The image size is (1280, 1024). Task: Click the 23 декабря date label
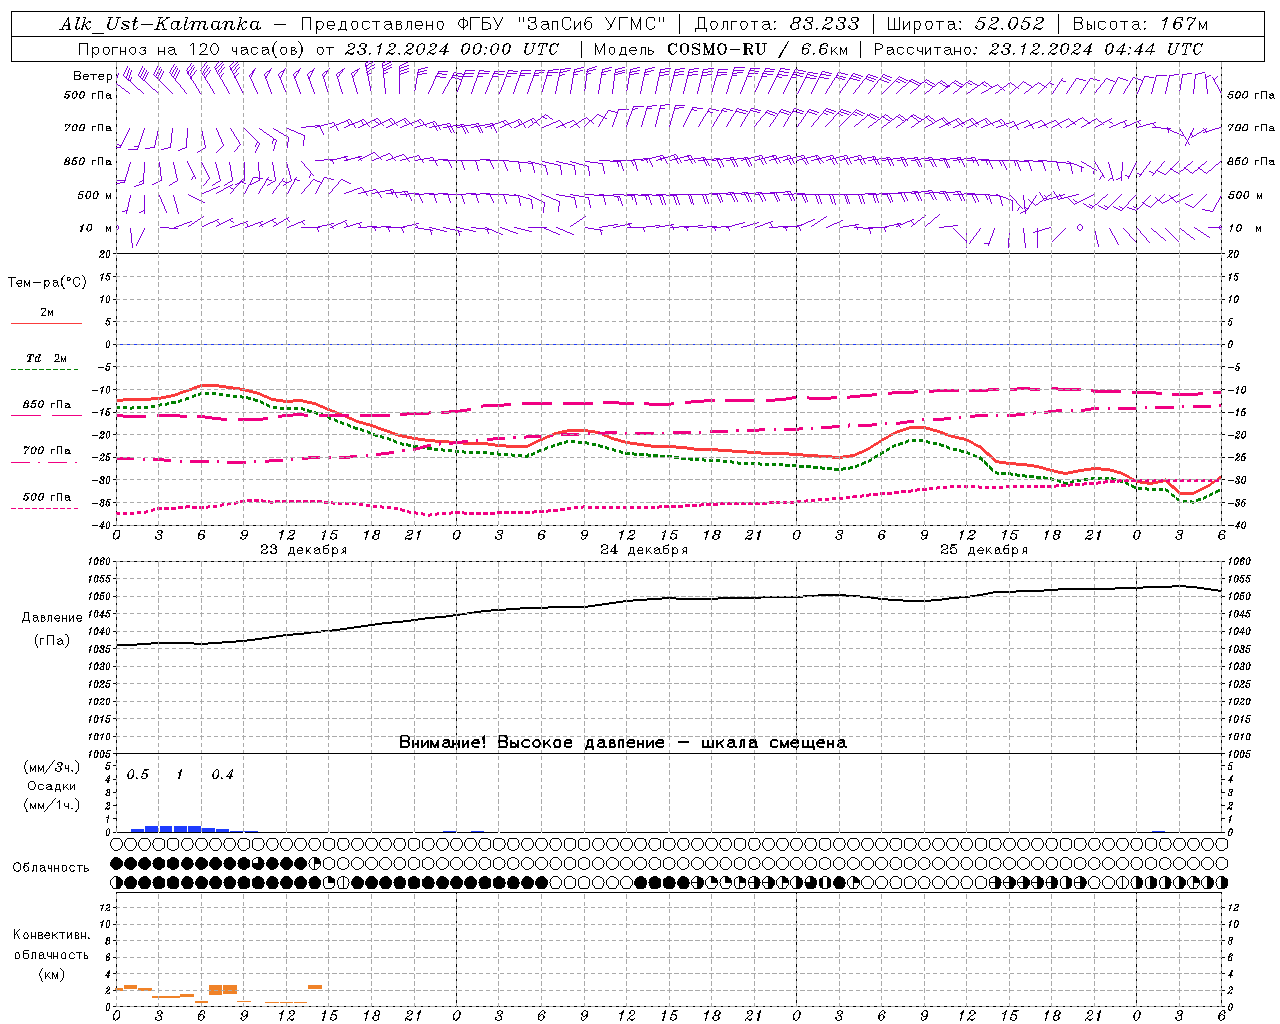304,550
